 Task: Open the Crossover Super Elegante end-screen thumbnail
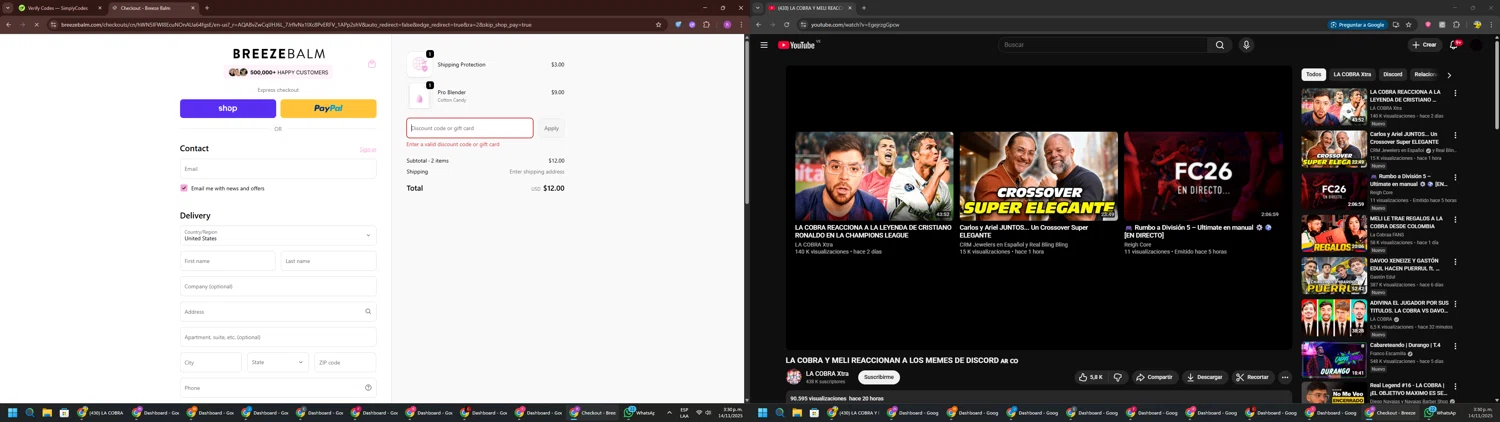click(1039, 176)
